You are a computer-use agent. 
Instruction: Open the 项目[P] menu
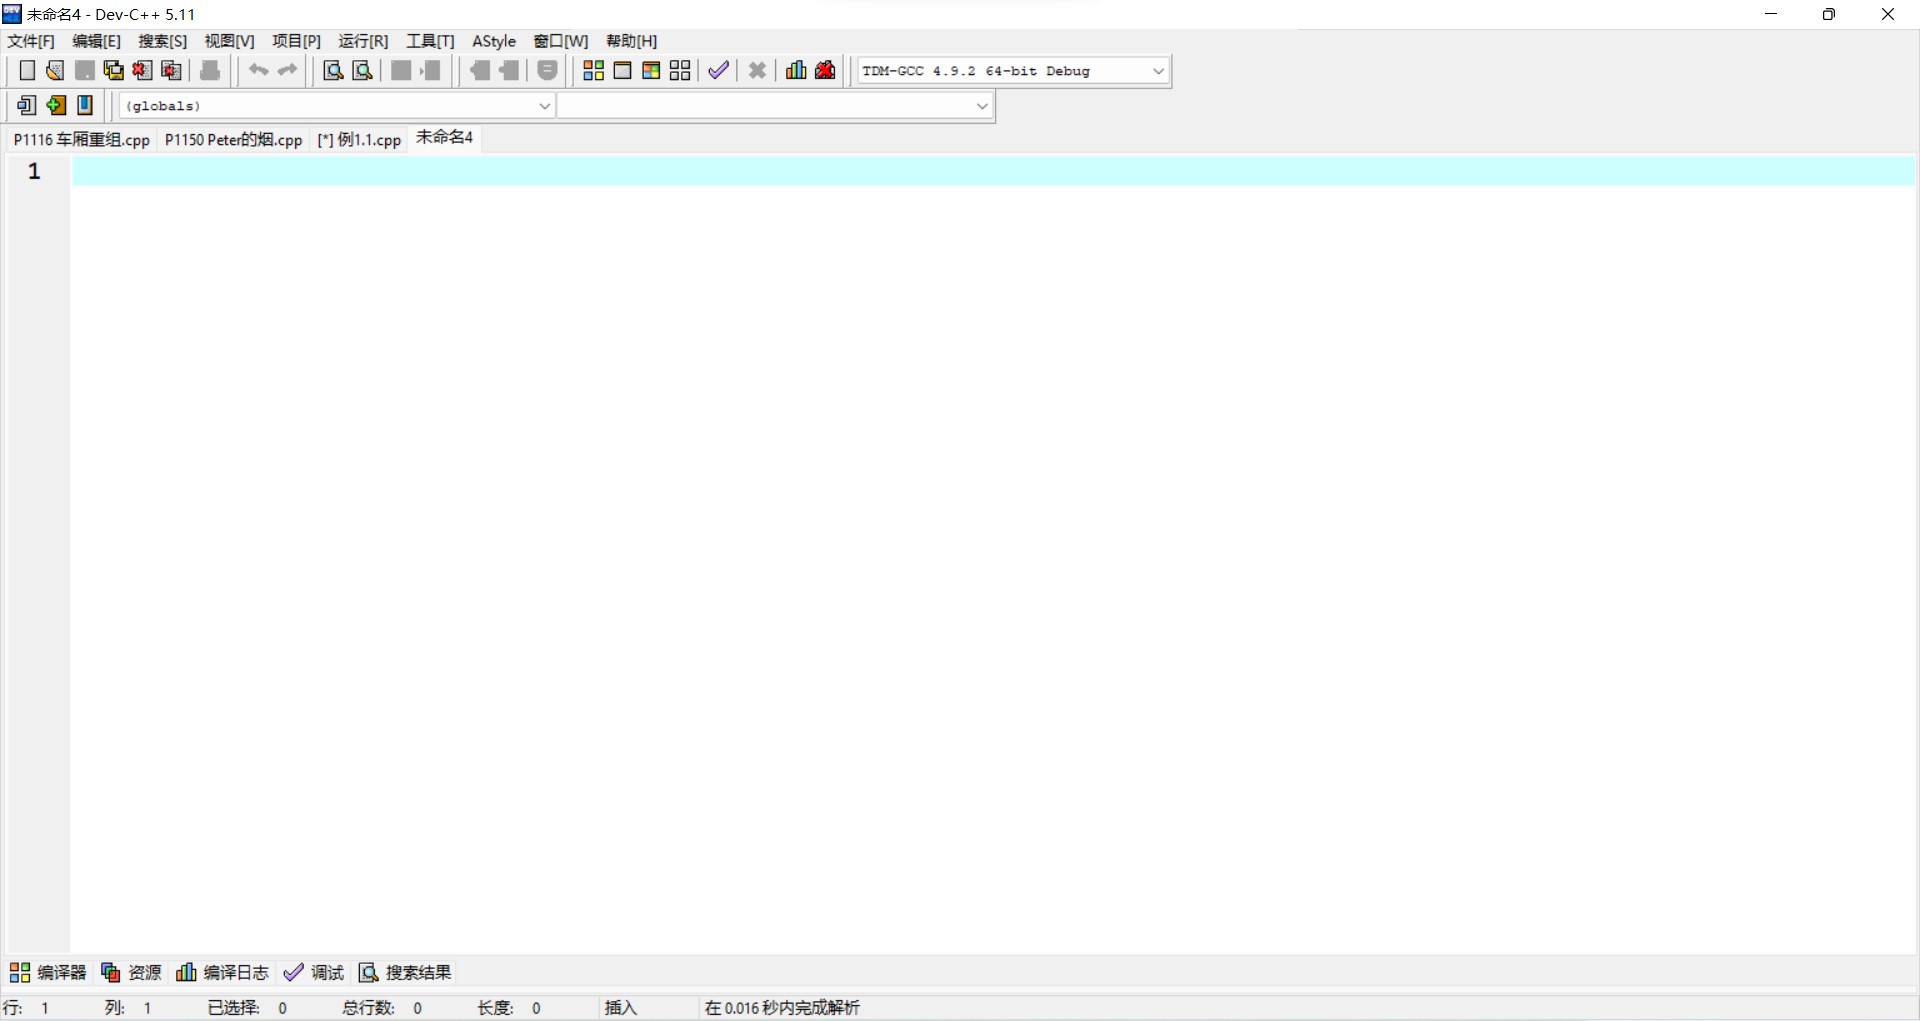(x=296, y=41)
